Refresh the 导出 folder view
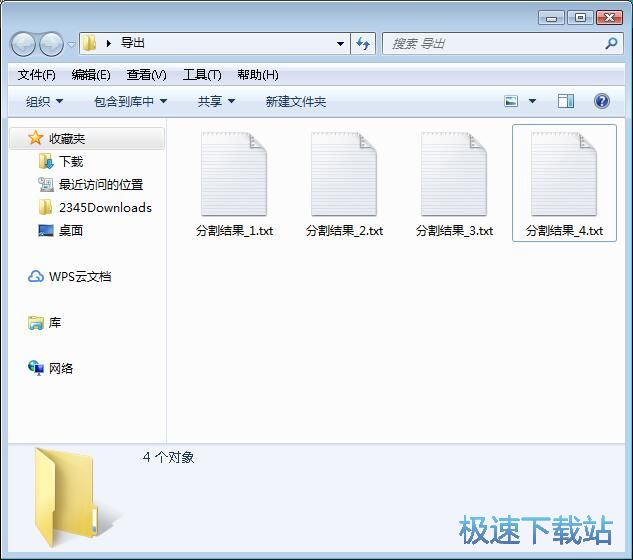 click(x=363, y=43)
